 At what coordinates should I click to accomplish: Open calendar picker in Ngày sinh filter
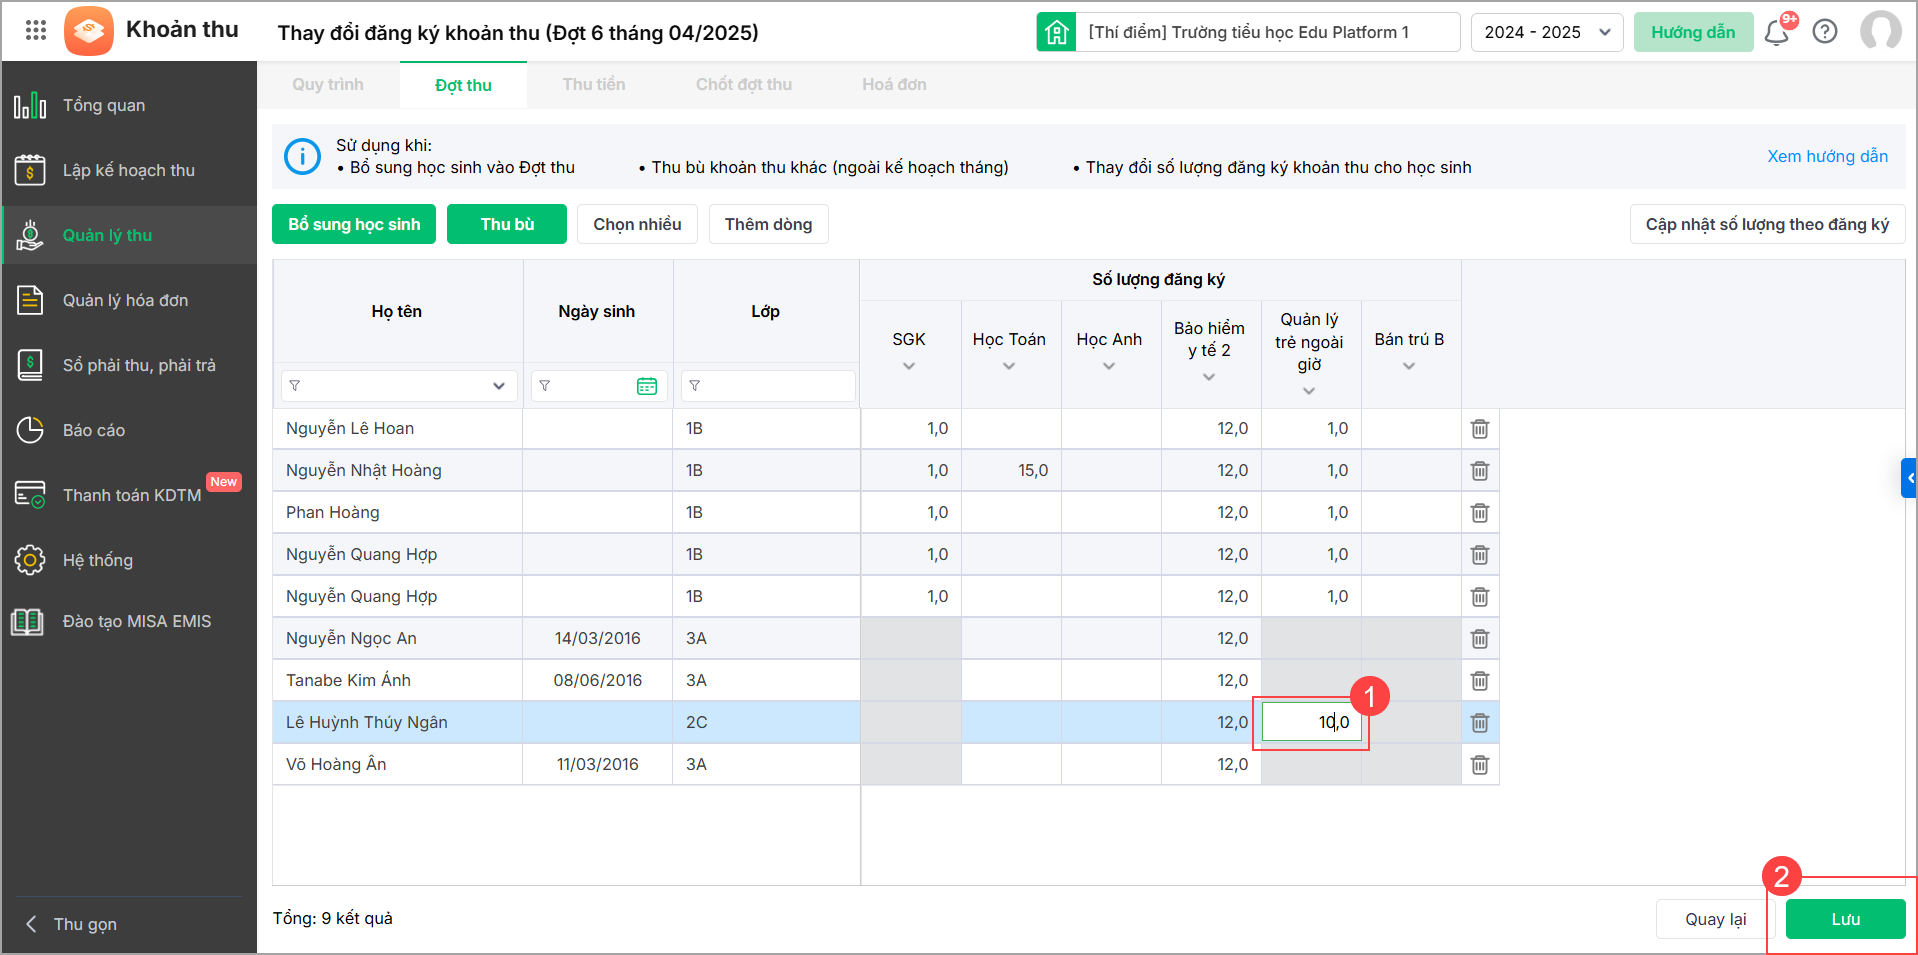(x=647, y=386)
